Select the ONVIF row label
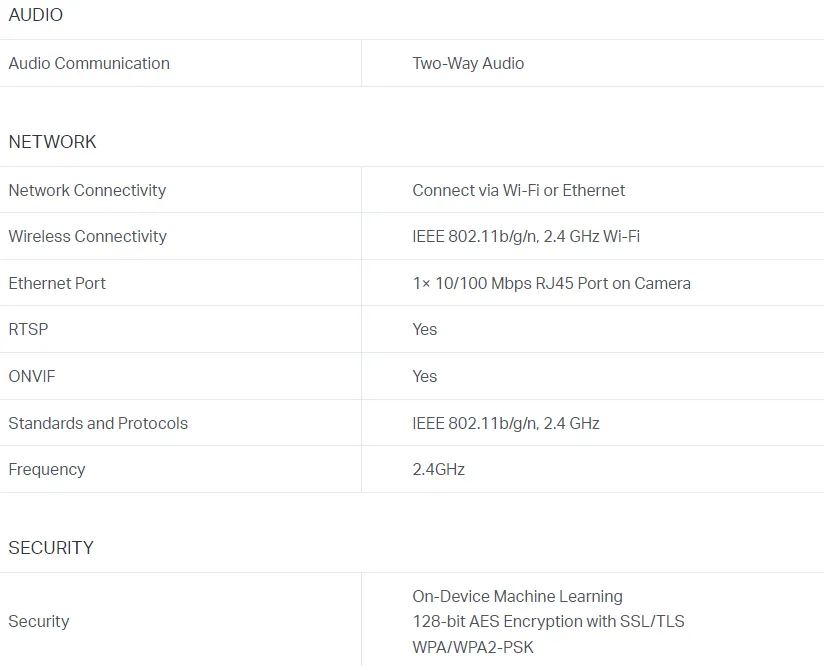Viewport: 824px width, 666px height. pos(32,376)
